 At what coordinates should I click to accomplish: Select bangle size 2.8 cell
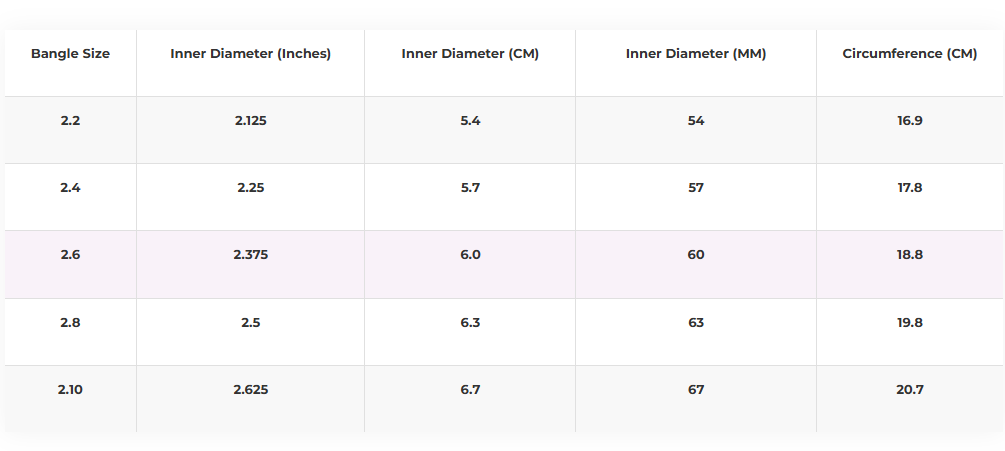pos(70,322)
